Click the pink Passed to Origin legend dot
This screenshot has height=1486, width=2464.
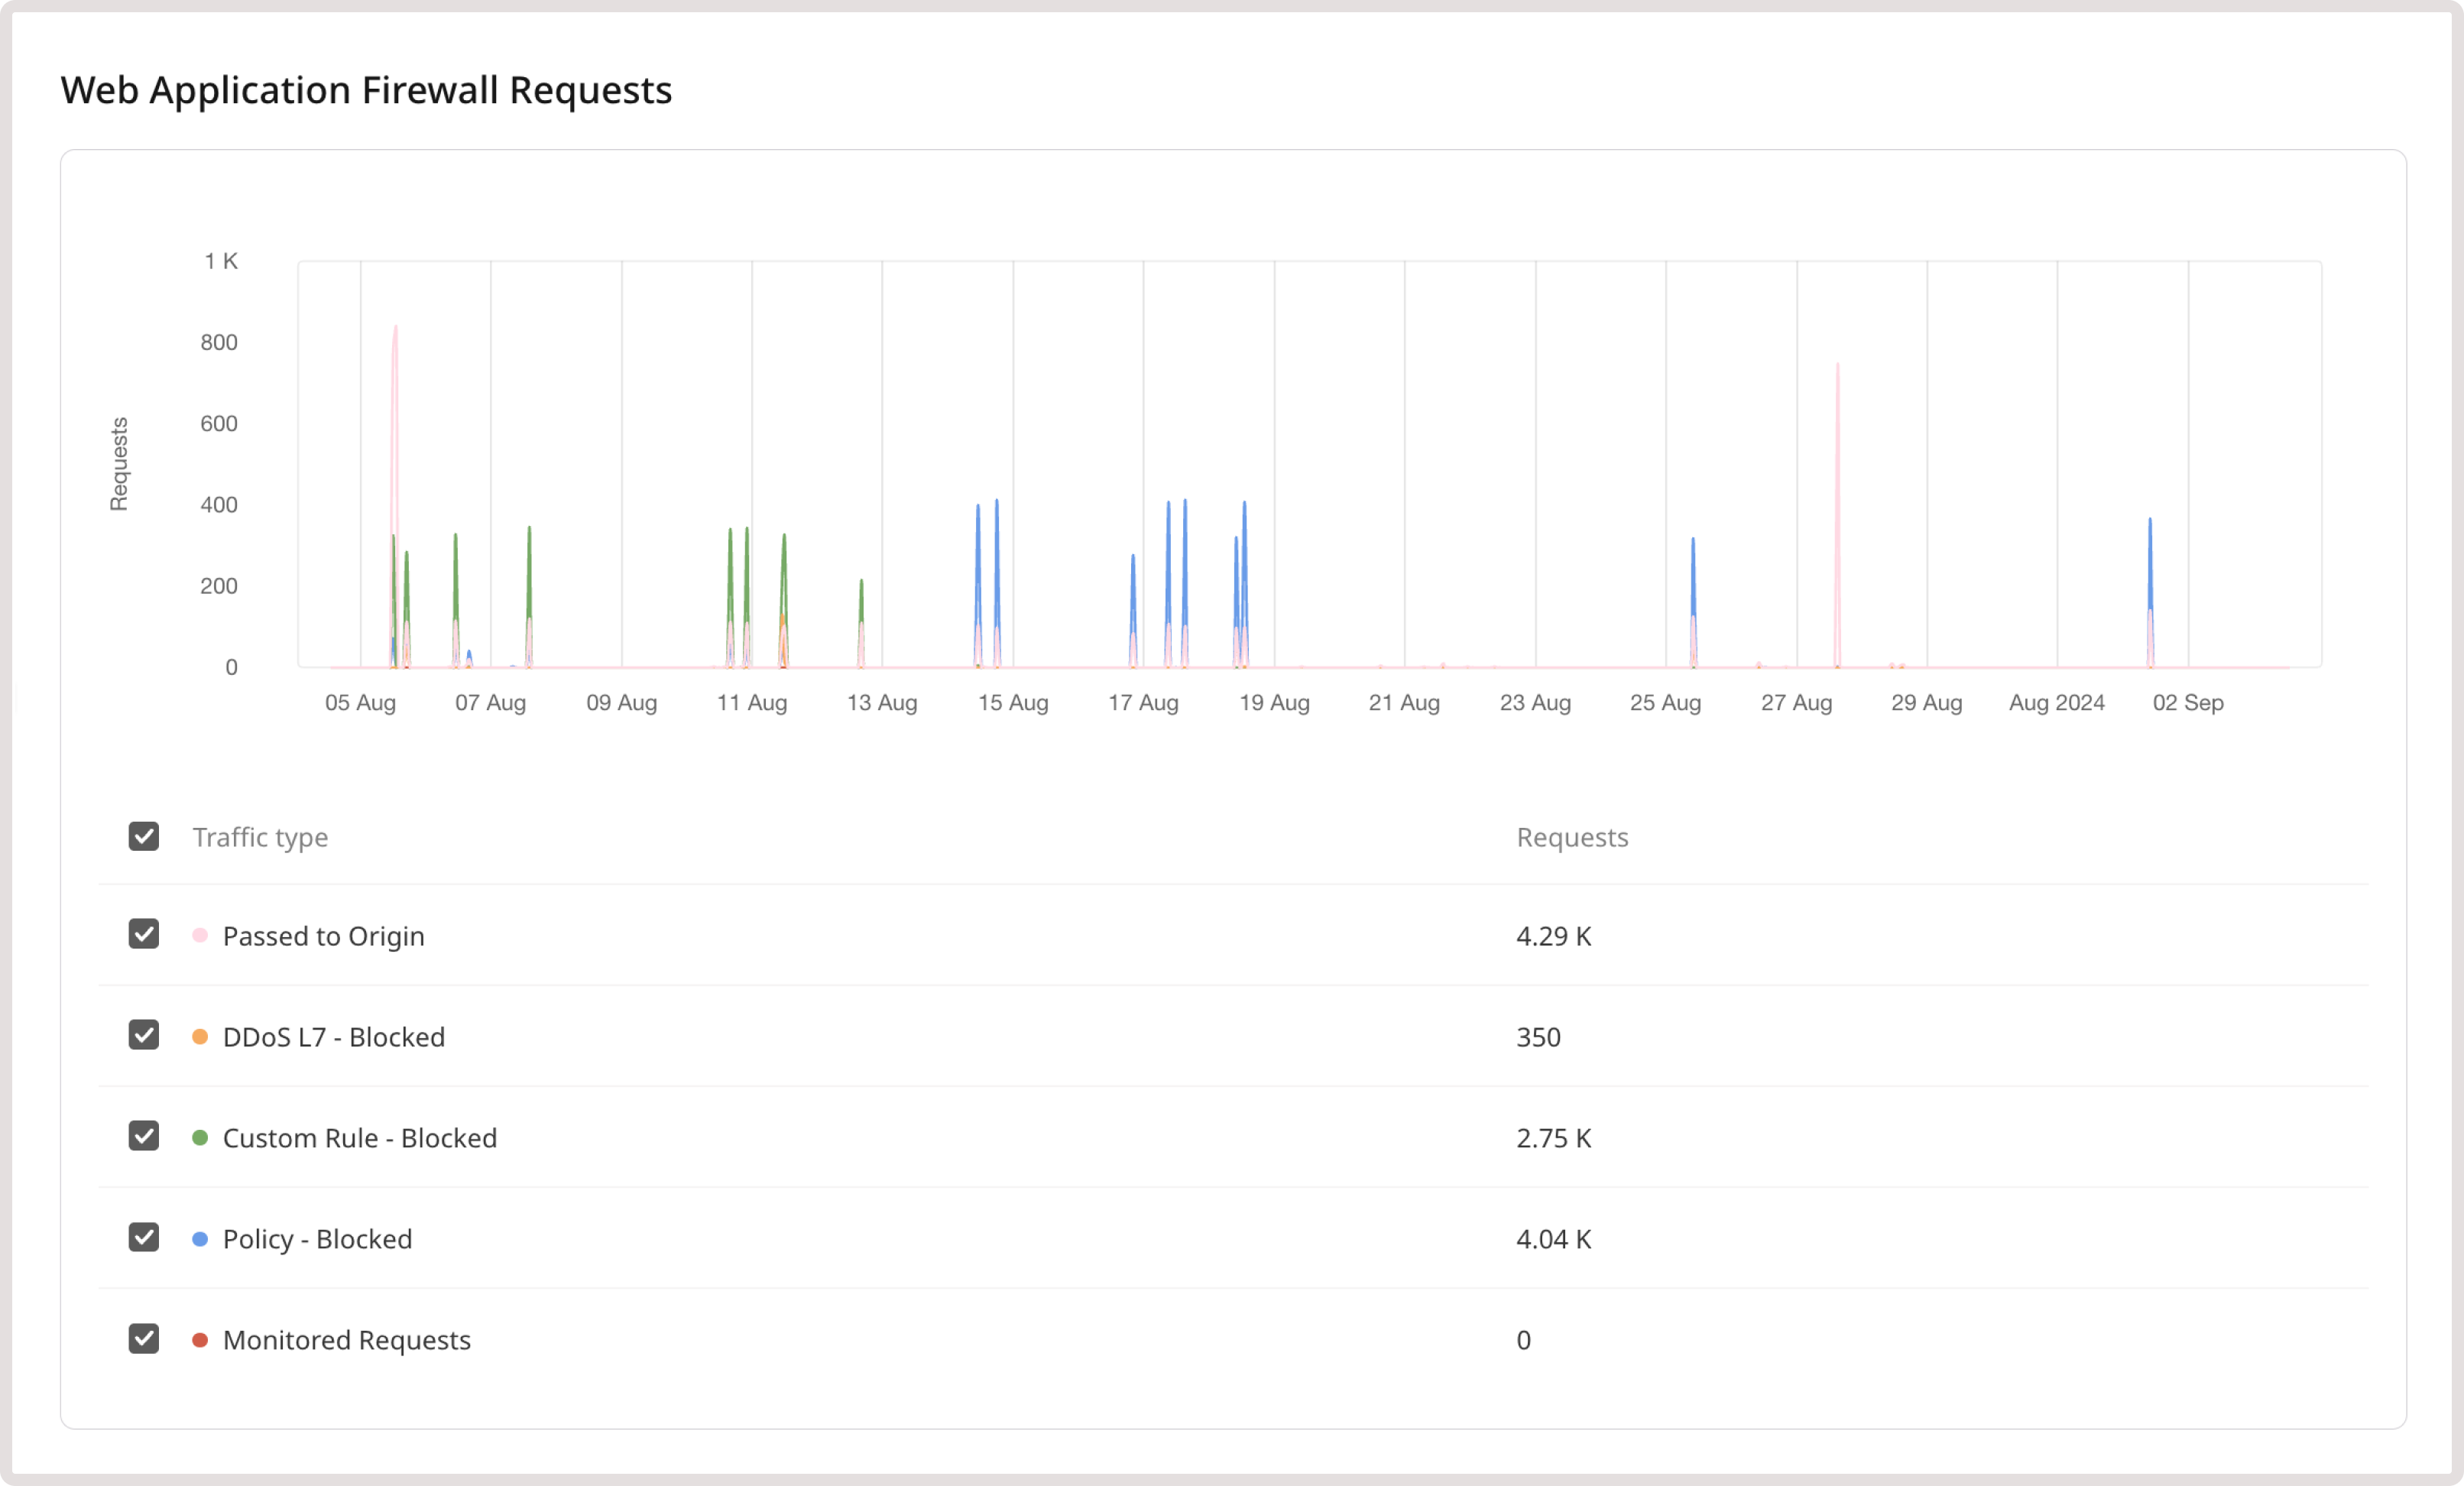click(x=200, y=934)
